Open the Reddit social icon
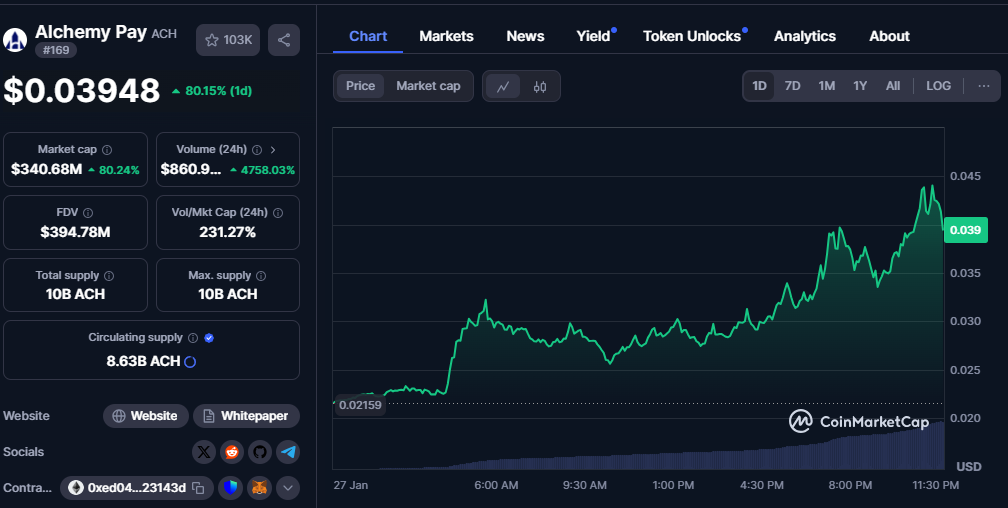Image resolution: width=1008 pixels, height=508 pixels. [x=232, y=452]
